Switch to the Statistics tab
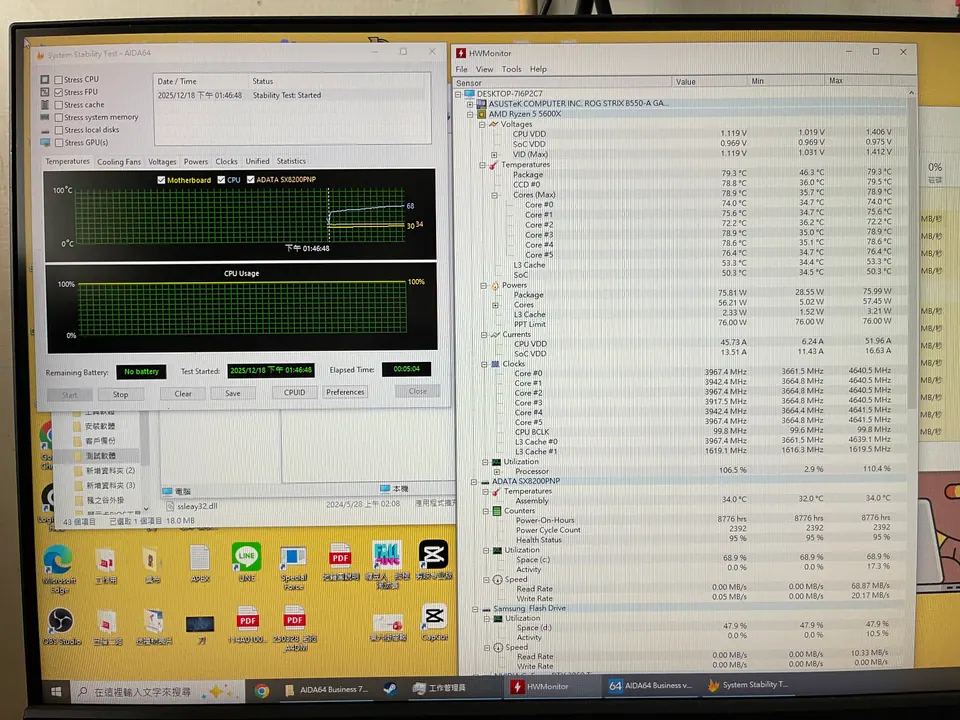This screenshot has height=720, width=960. (x=291, y=161)
